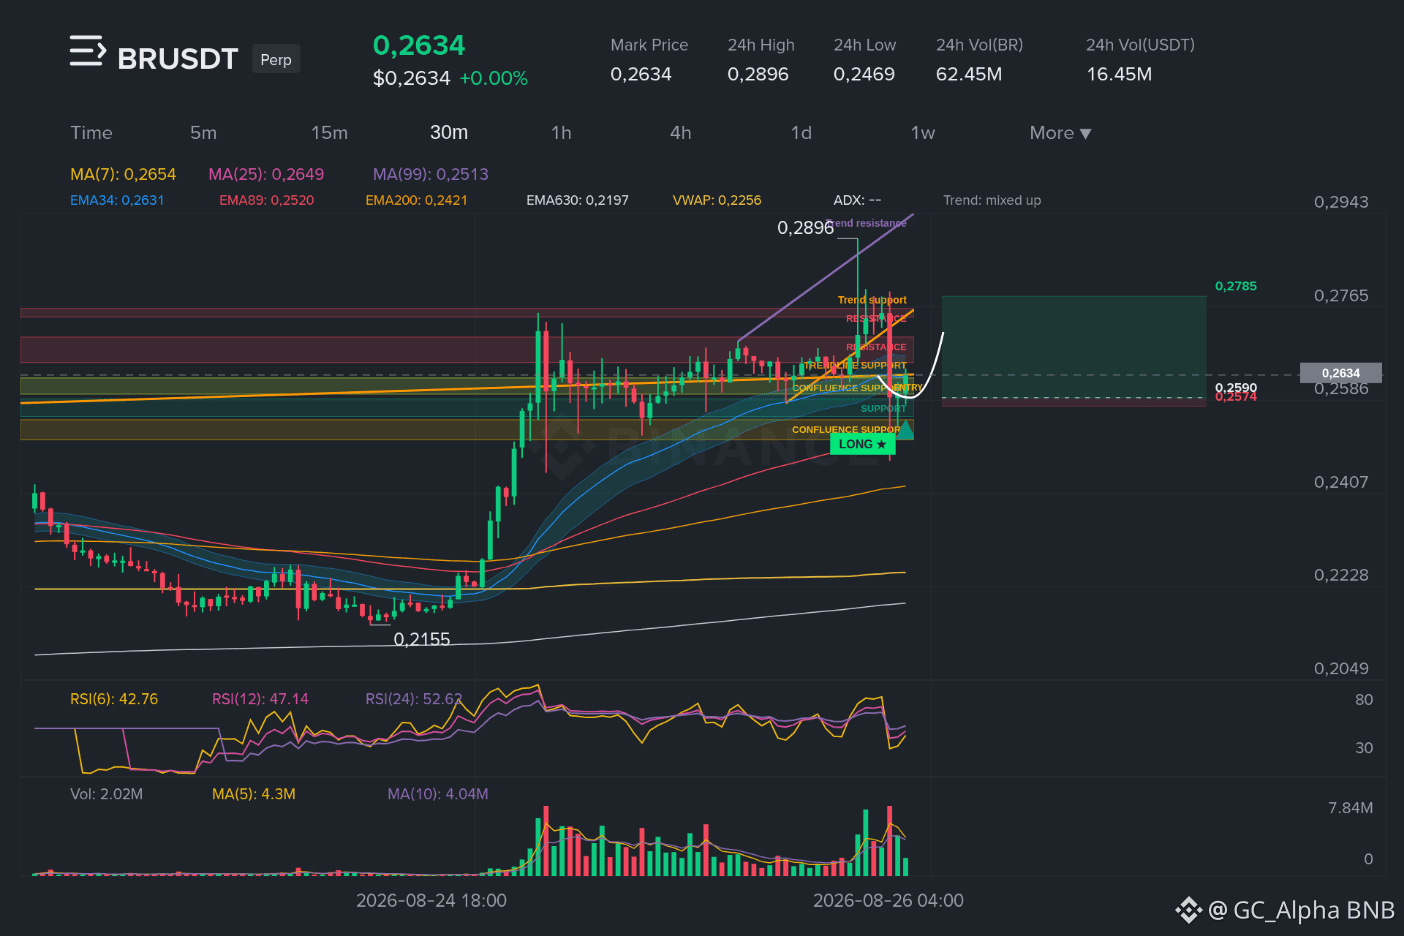1404x936 pixels.
Task: Select the 30m timeframe tab
Action: pyautogui.click(x=449, y=133)
